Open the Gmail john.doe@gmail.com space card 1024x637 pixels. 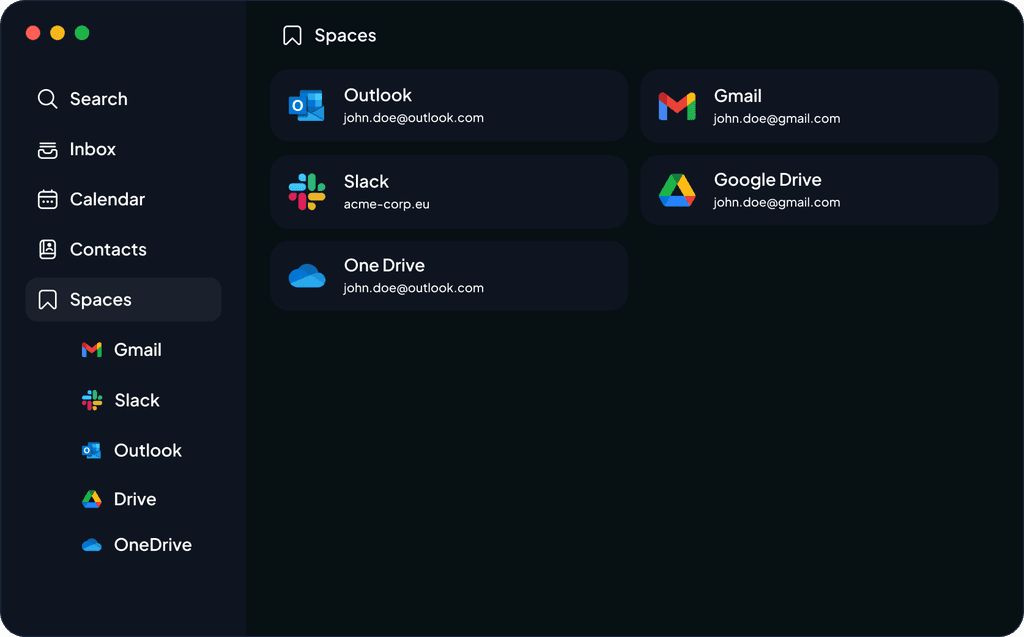point(819,106)
